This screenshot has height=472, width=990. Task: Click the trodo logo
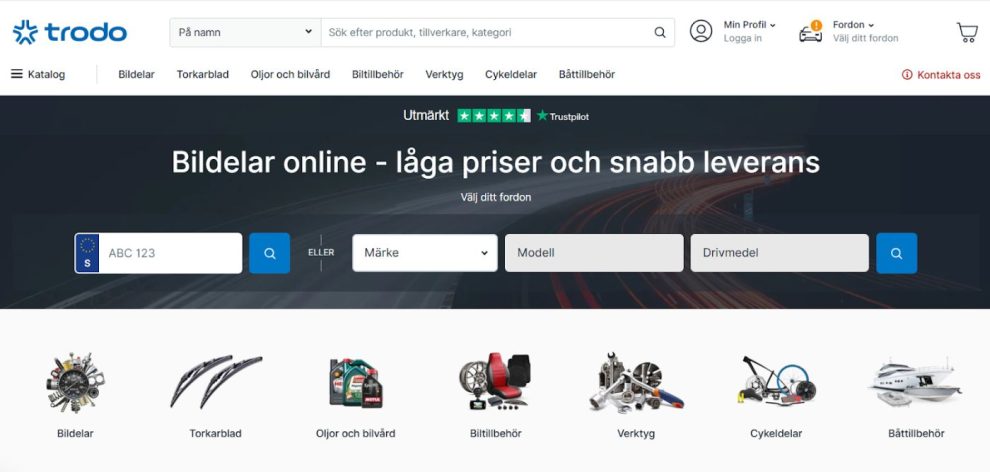coord(69,32)
